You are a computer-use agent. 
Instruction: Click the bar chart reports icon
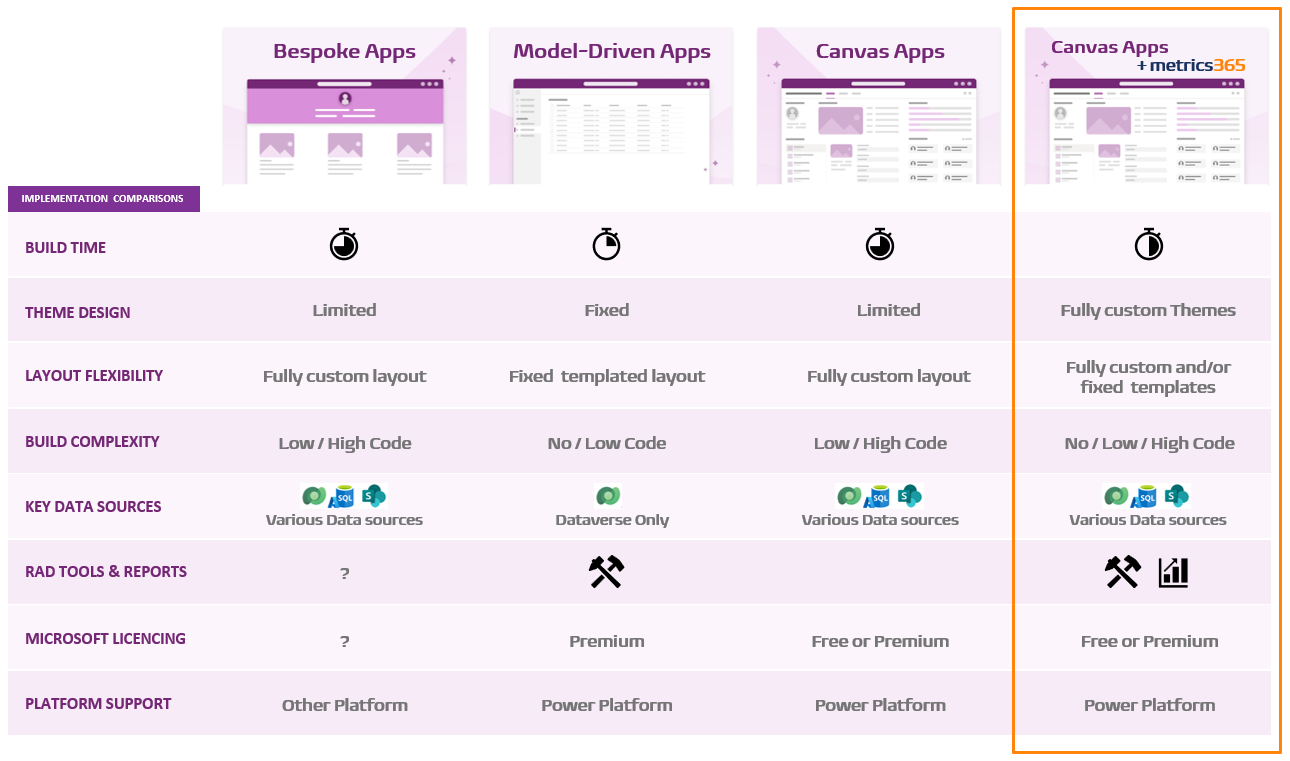pyautogui.click(x=1174, y=572)
